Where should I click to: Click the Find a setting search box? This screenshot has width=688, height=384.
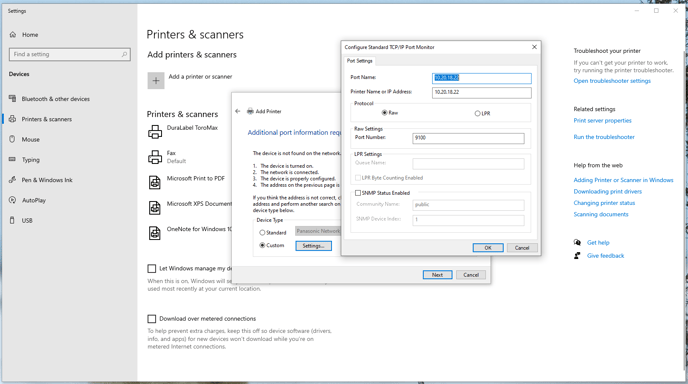69,54
